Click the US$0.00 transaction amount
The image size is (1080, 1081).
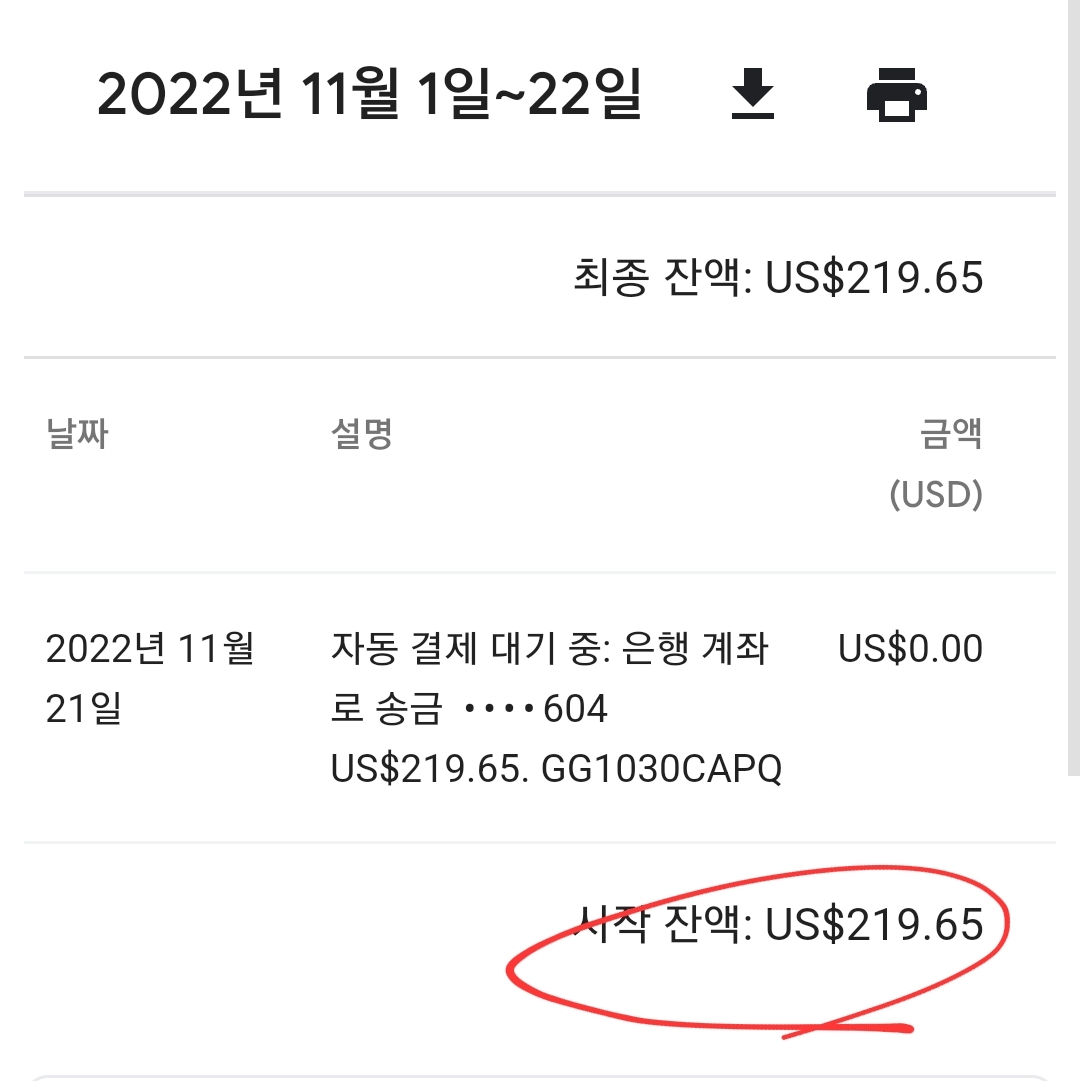(x=910, y=649)
